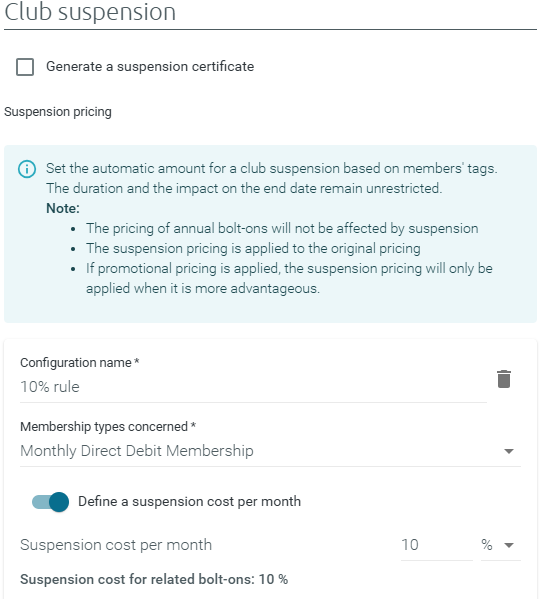547x599 pixels.
Task: Click the 'Define a suspension cost per month' label
Action: coord(189,501)
